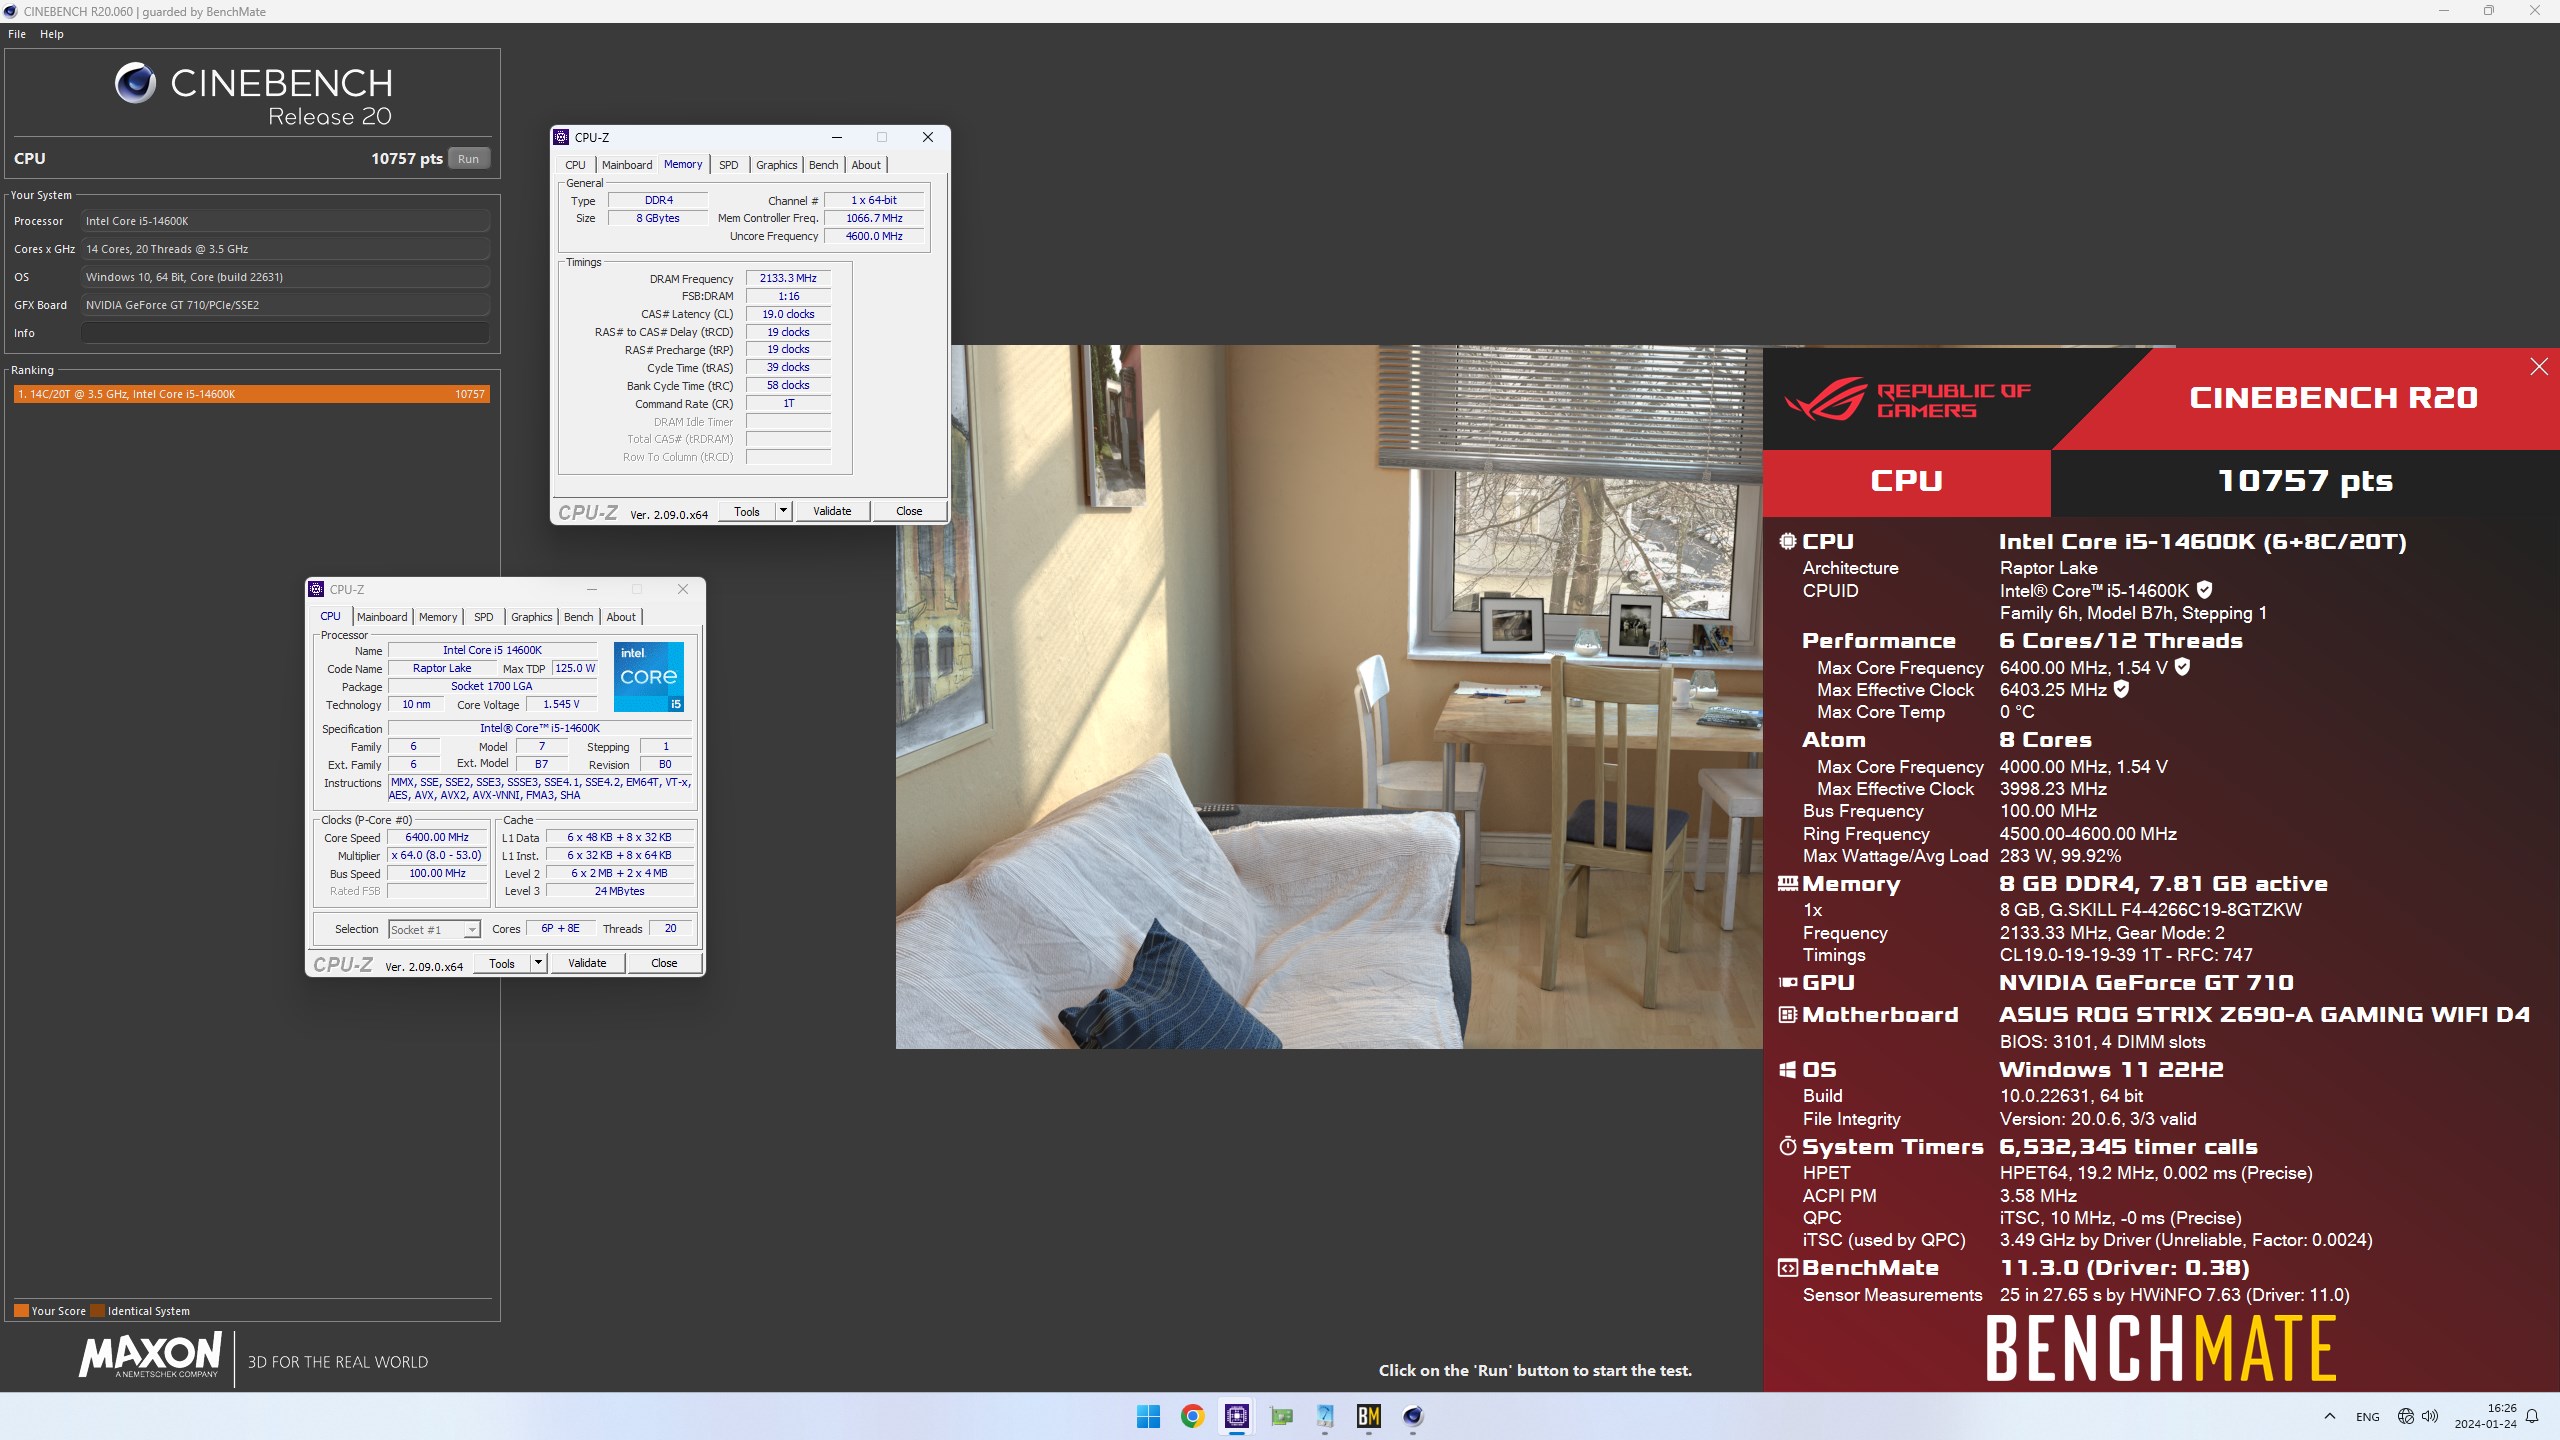Image resolution: width=2560 pixels, height=1440 pixels.
Task: Open SPD tab in lower CPU-Z window
Action: coord(484,617)
